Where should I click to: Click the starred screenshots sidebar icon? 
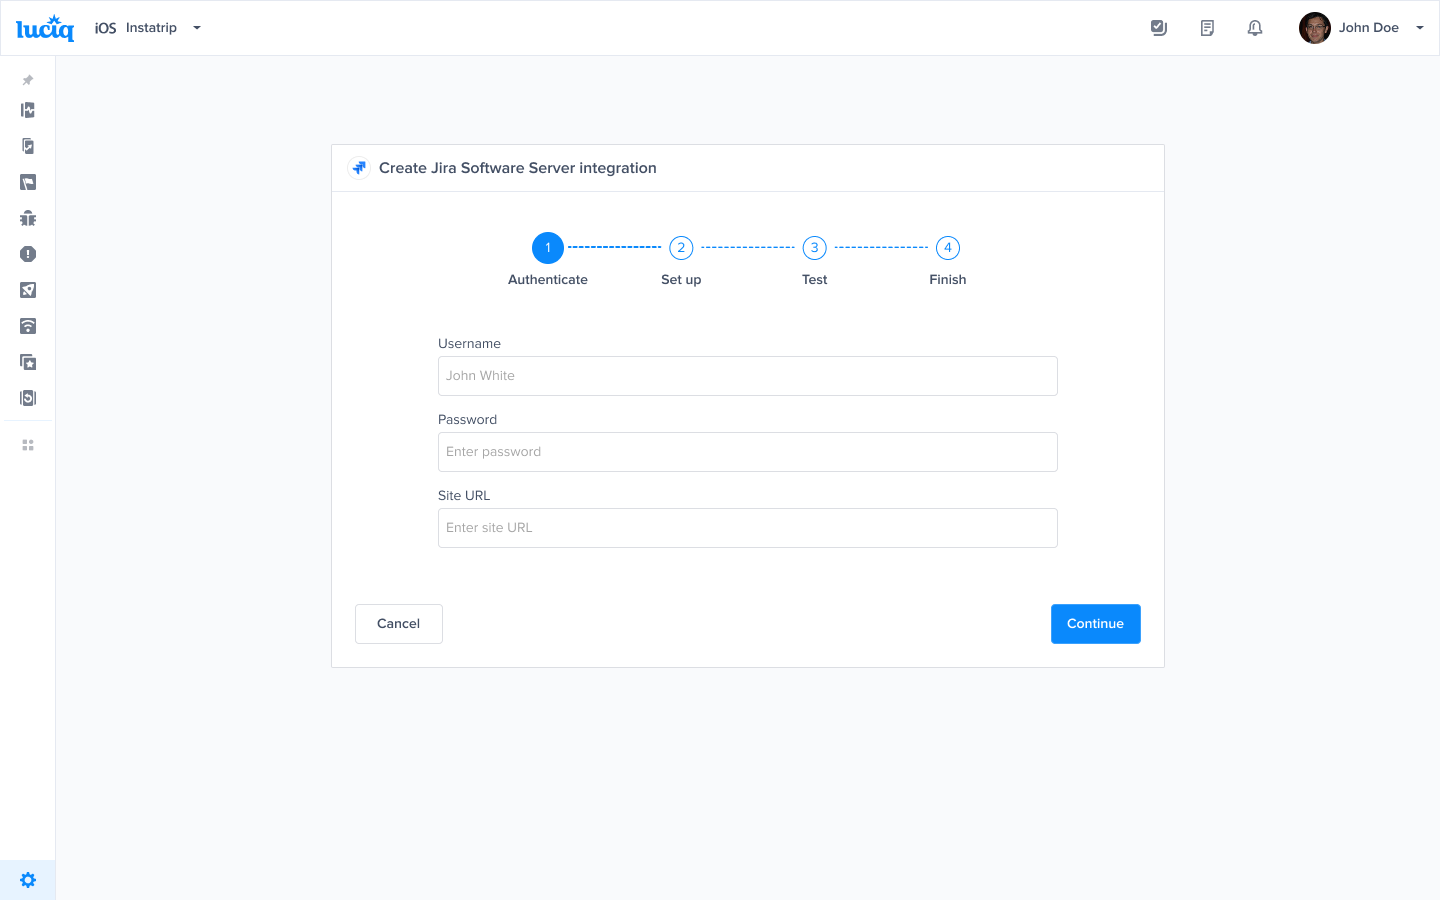[27, 362]
